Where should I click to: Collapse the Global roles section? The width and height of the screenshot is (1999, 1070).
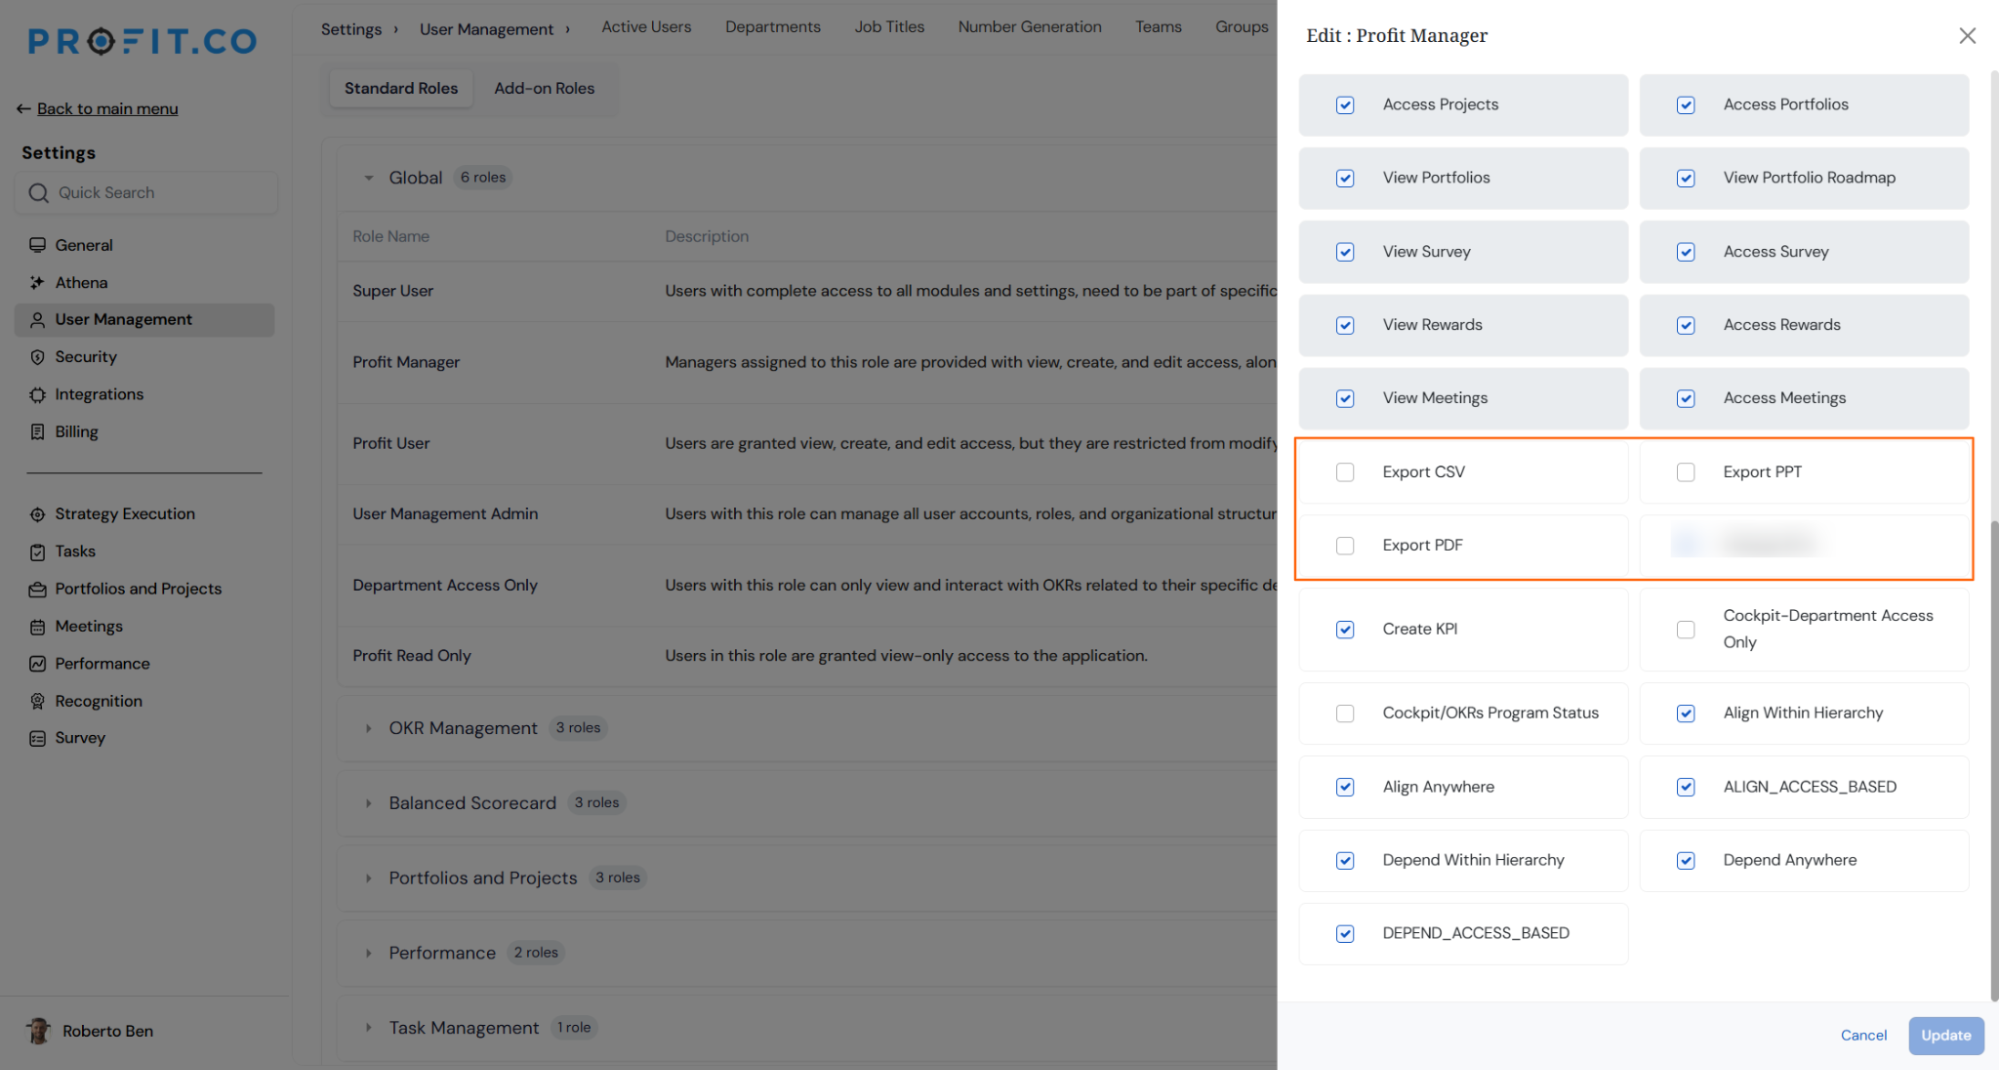click(x=368, y=178)
